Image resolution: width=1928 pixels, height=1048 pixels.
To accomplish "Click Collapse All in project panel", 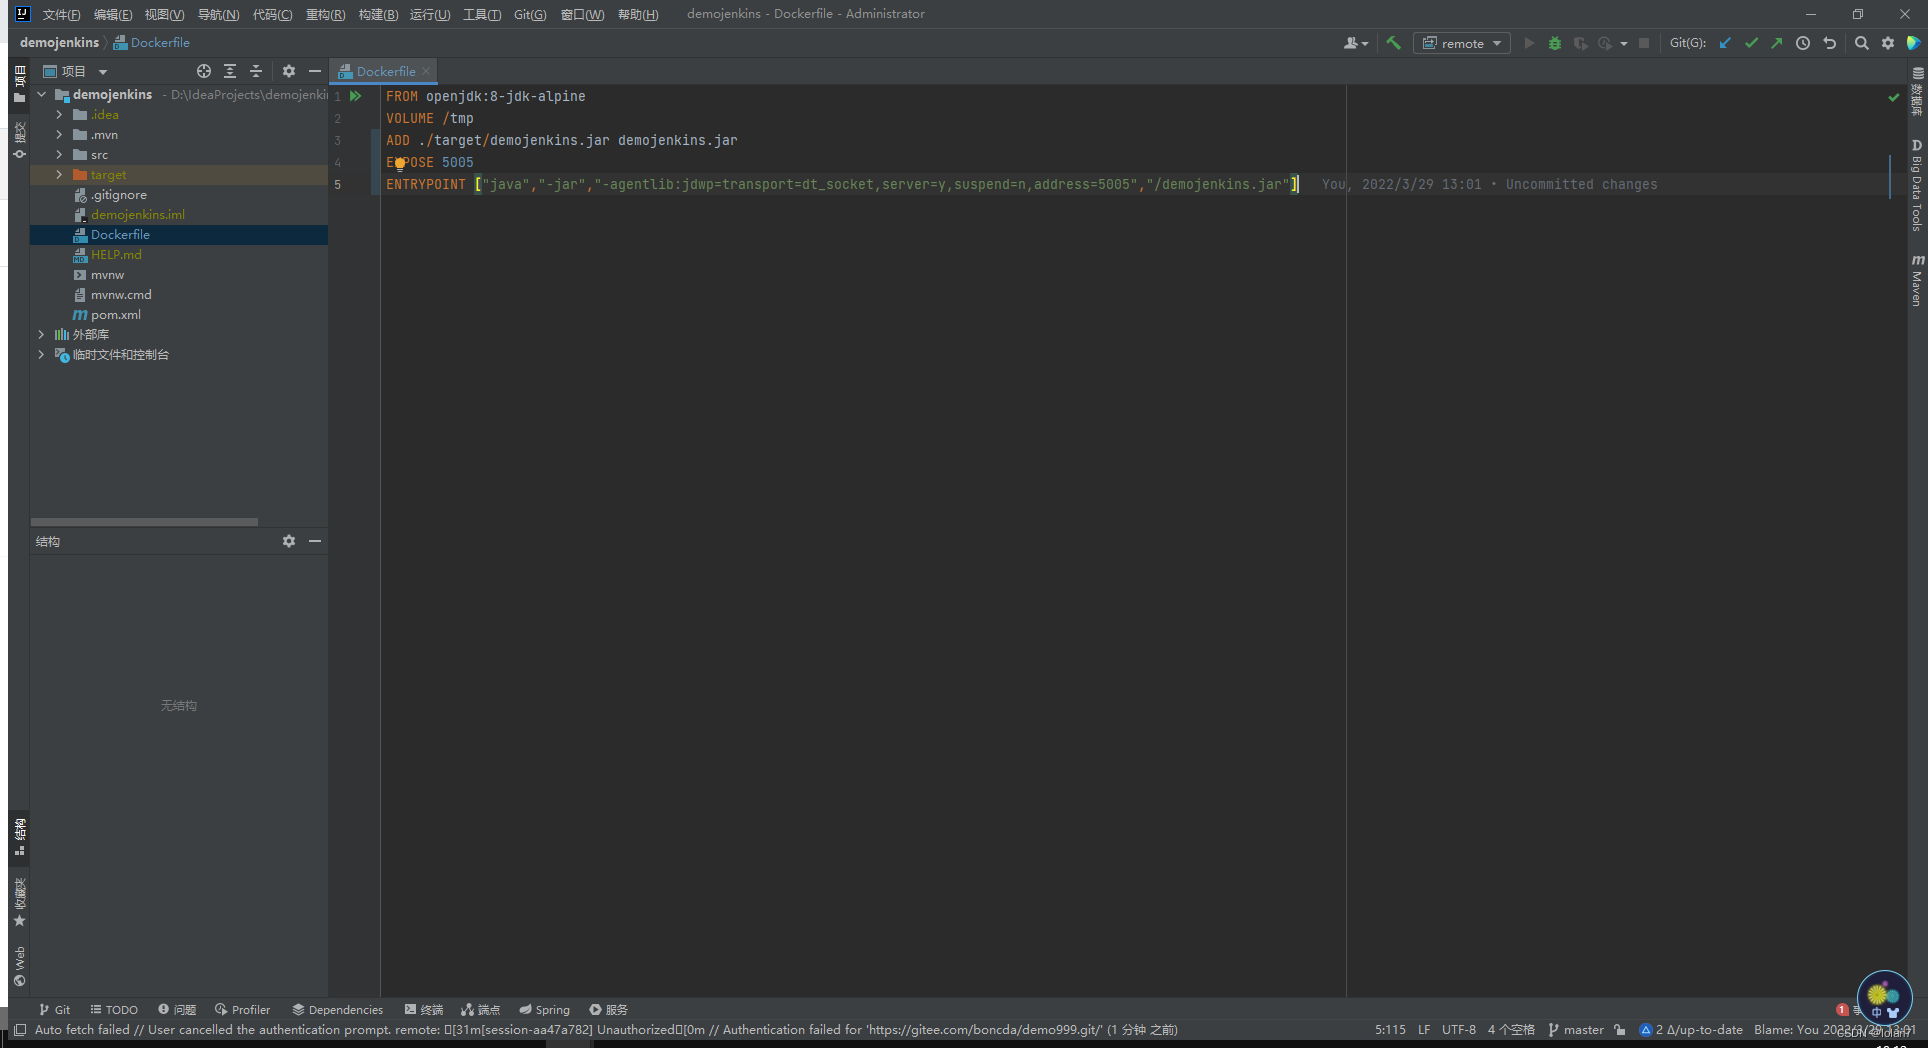I will pos(256,71).
